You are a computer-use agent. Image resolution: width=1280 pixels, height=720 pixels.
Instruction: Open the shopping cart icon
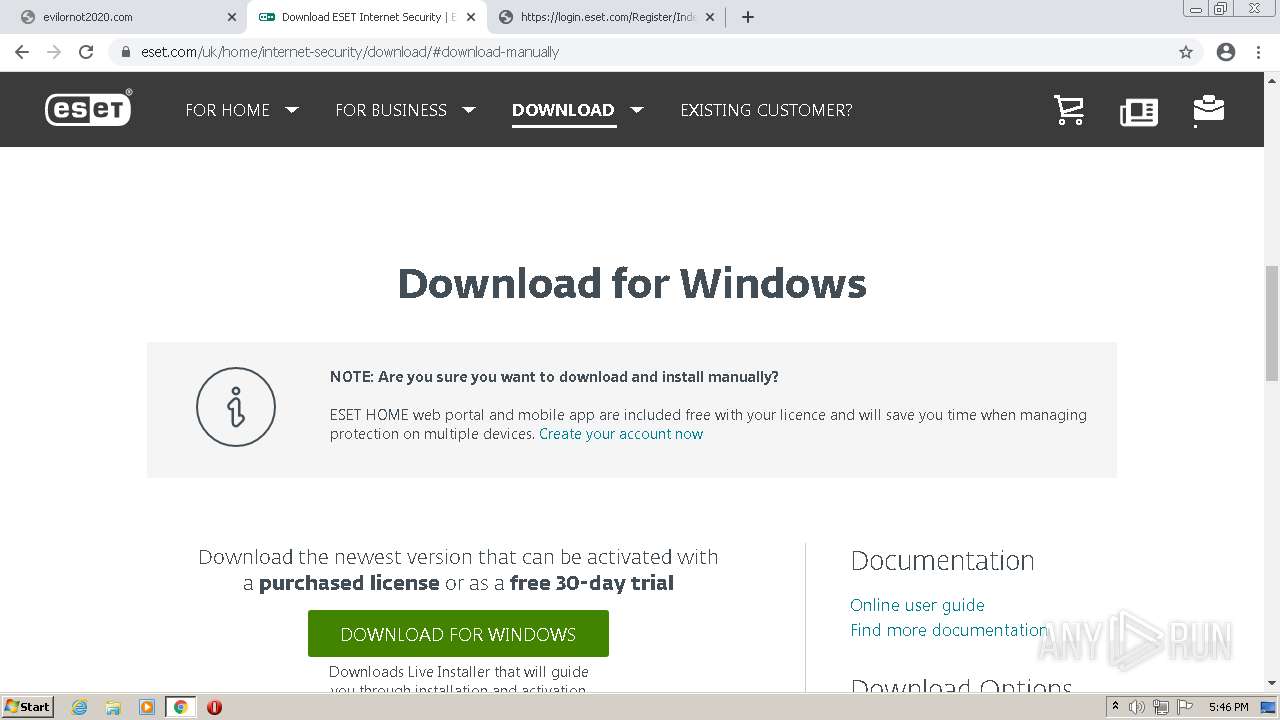tap(1069, 110)
